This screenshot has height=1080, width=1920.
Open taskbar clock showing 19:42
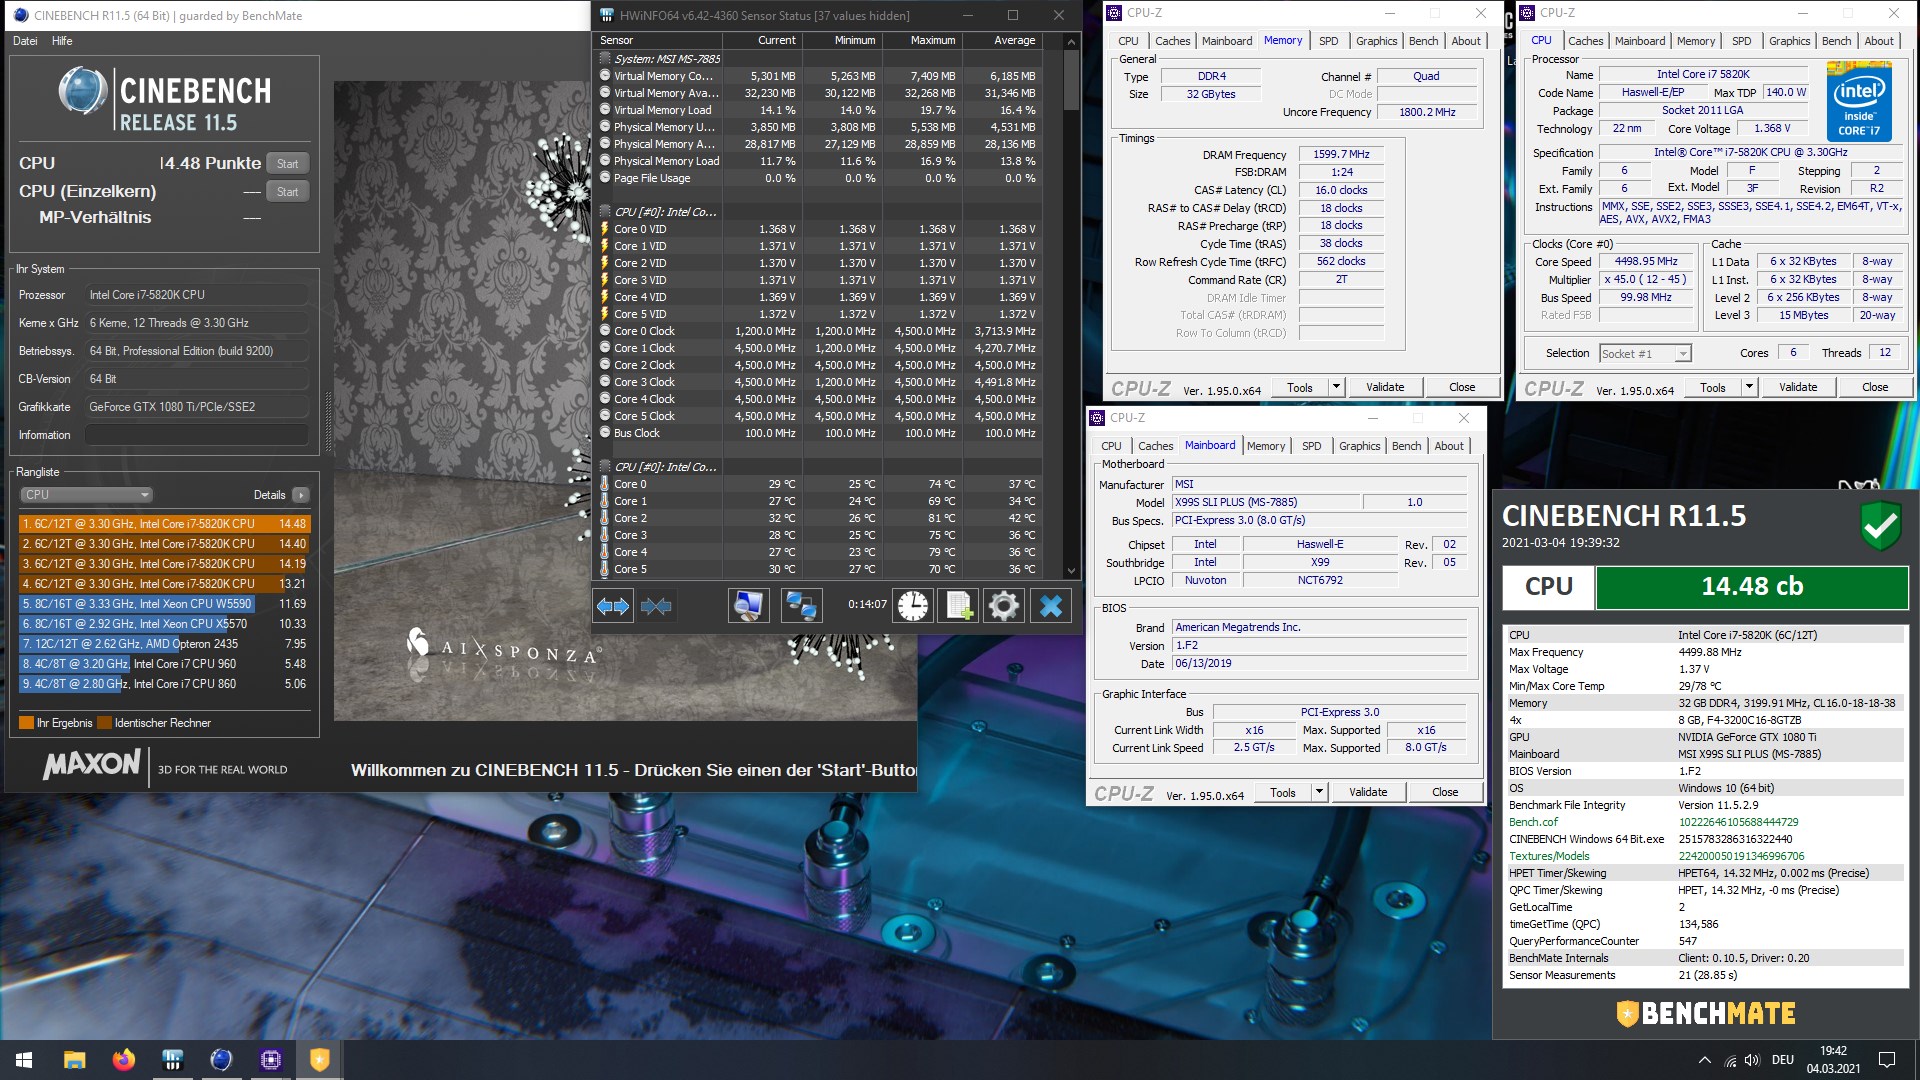[x=1833, y=1060]
